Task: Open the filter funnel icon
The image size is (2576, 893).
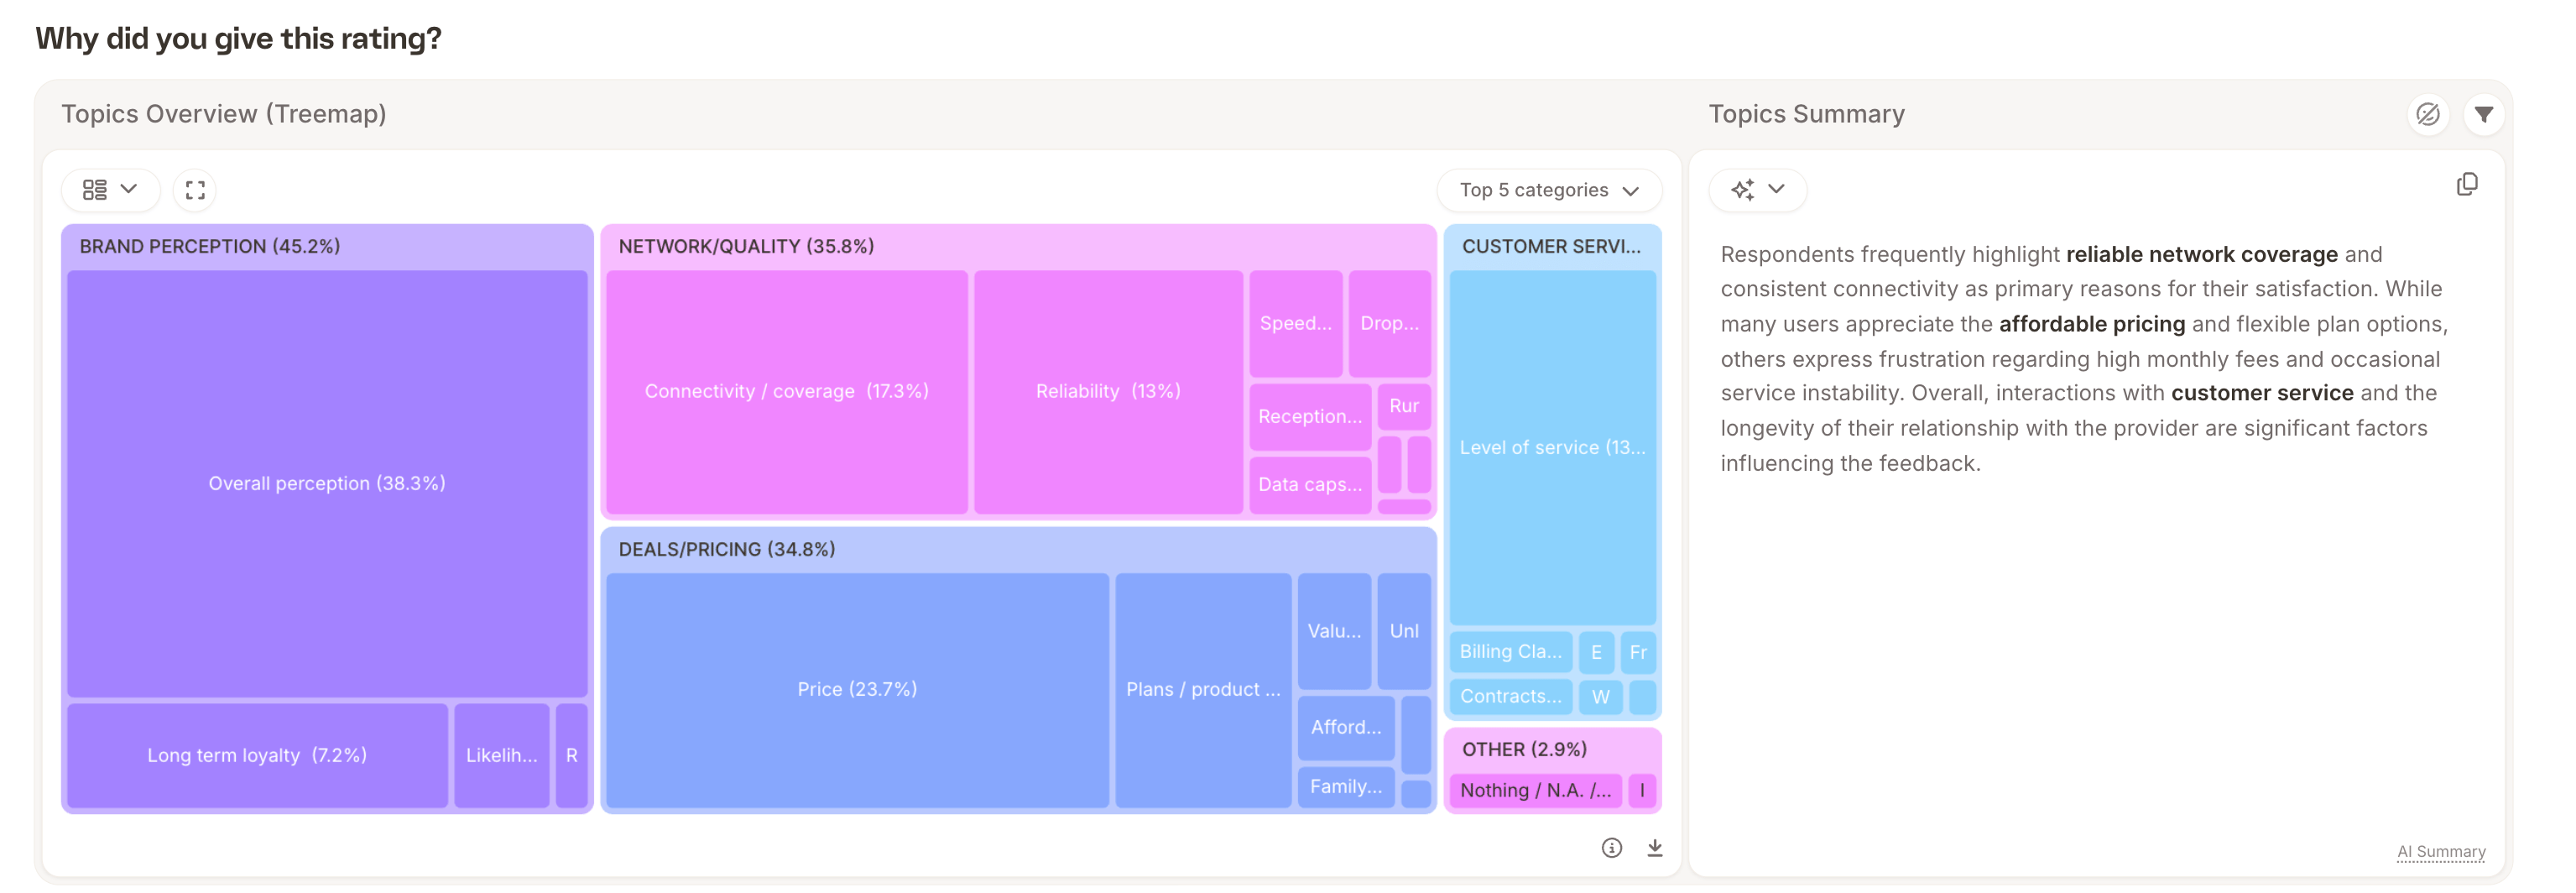Action: pyautogui.click(x=2483, y=114)
